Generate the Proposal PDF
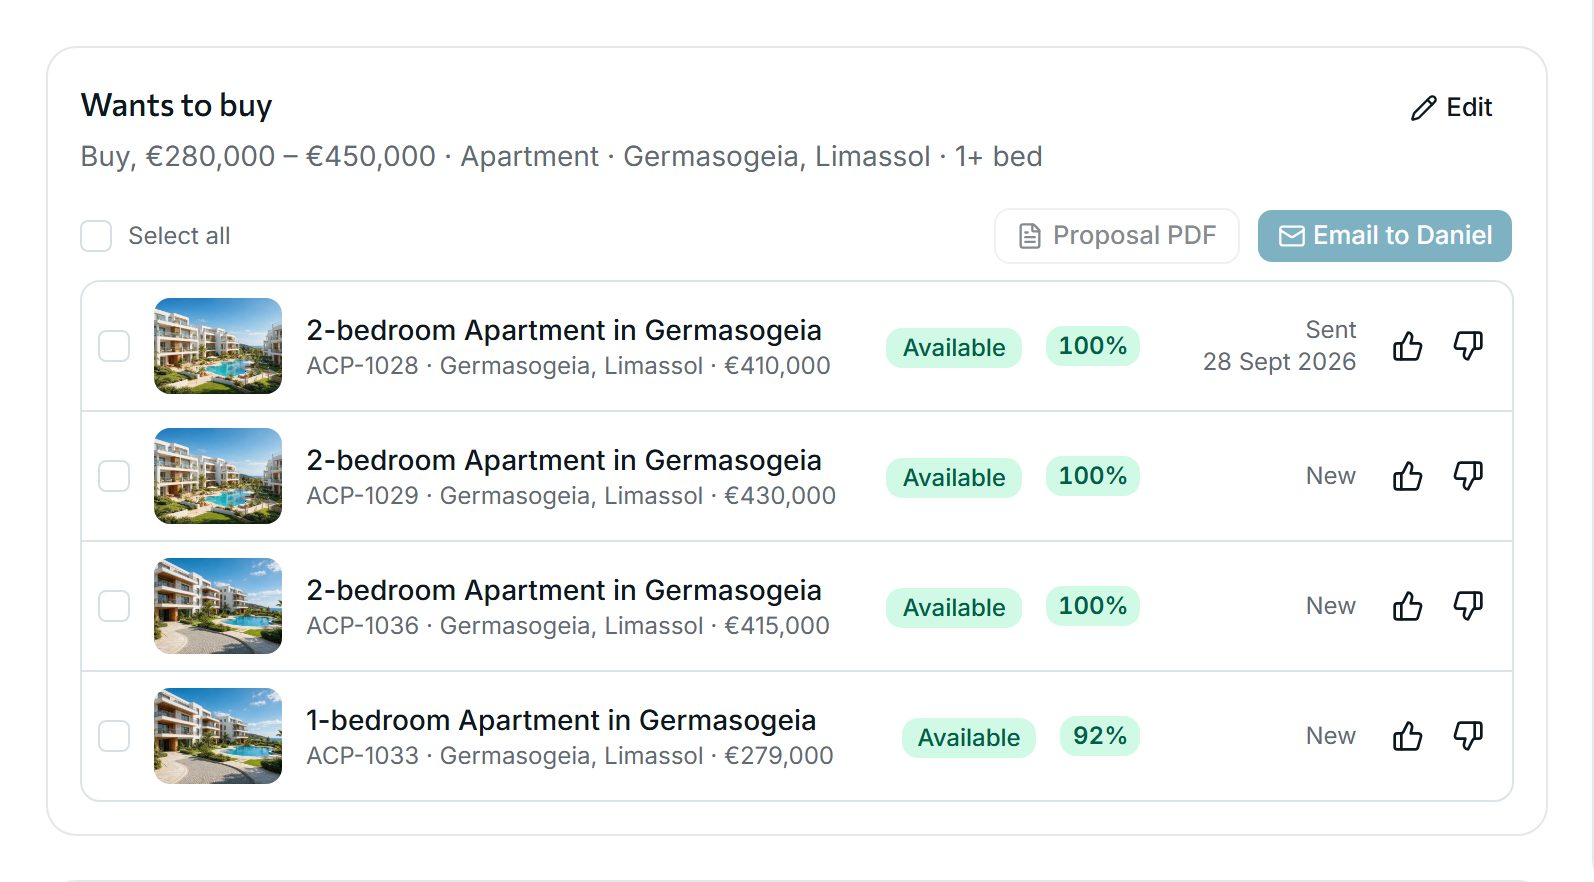Viewport: 1594px width, 882px height. pos(1117,236)
